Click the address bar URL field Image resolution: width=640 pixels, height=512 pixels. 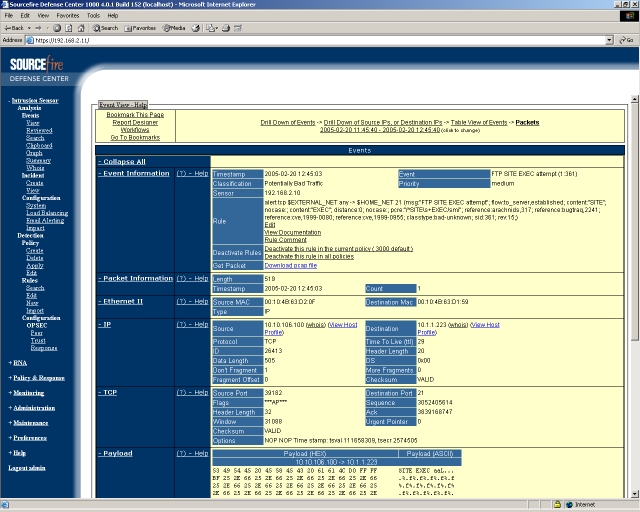pyautogui.click(x=300, y=40)
